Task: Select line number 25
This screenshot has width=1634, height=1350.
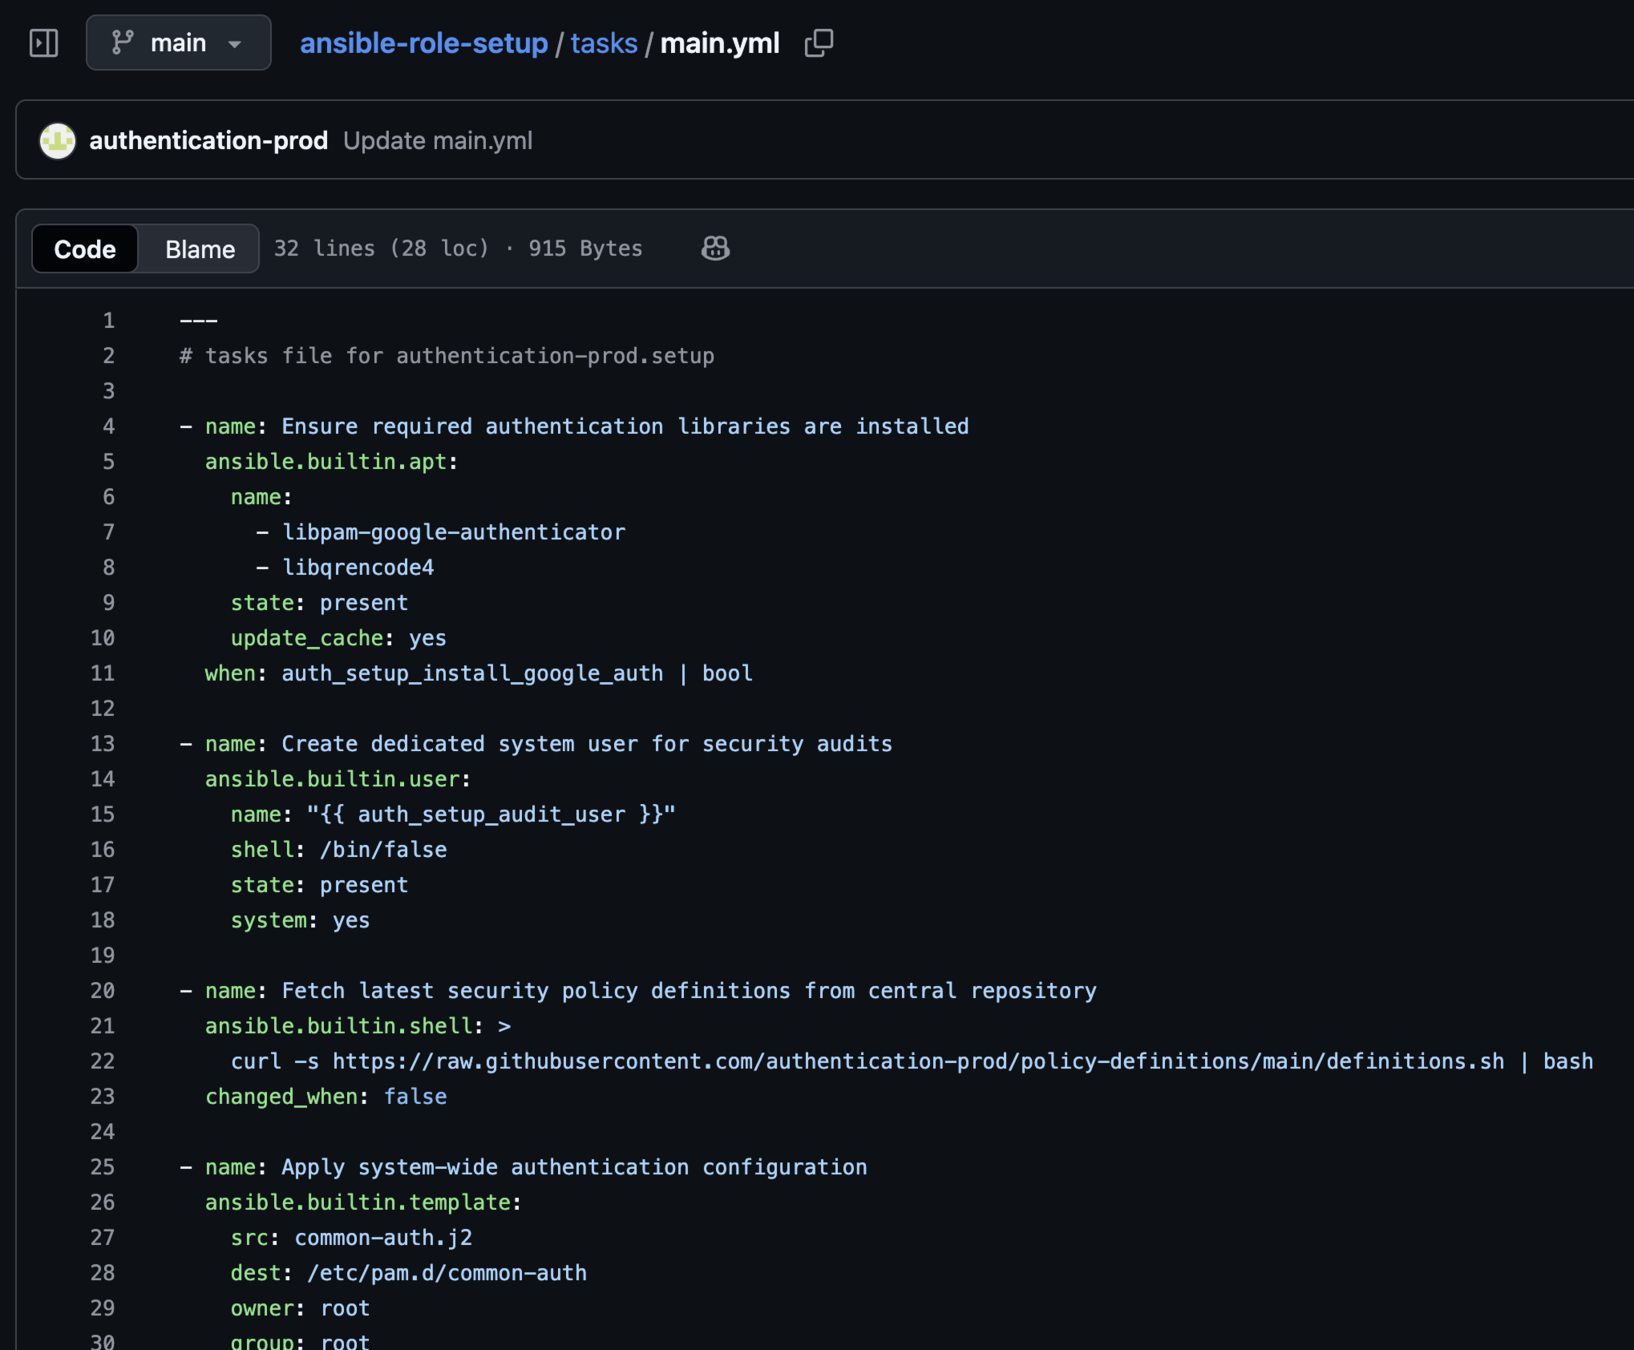Action: click(103, 1167)
